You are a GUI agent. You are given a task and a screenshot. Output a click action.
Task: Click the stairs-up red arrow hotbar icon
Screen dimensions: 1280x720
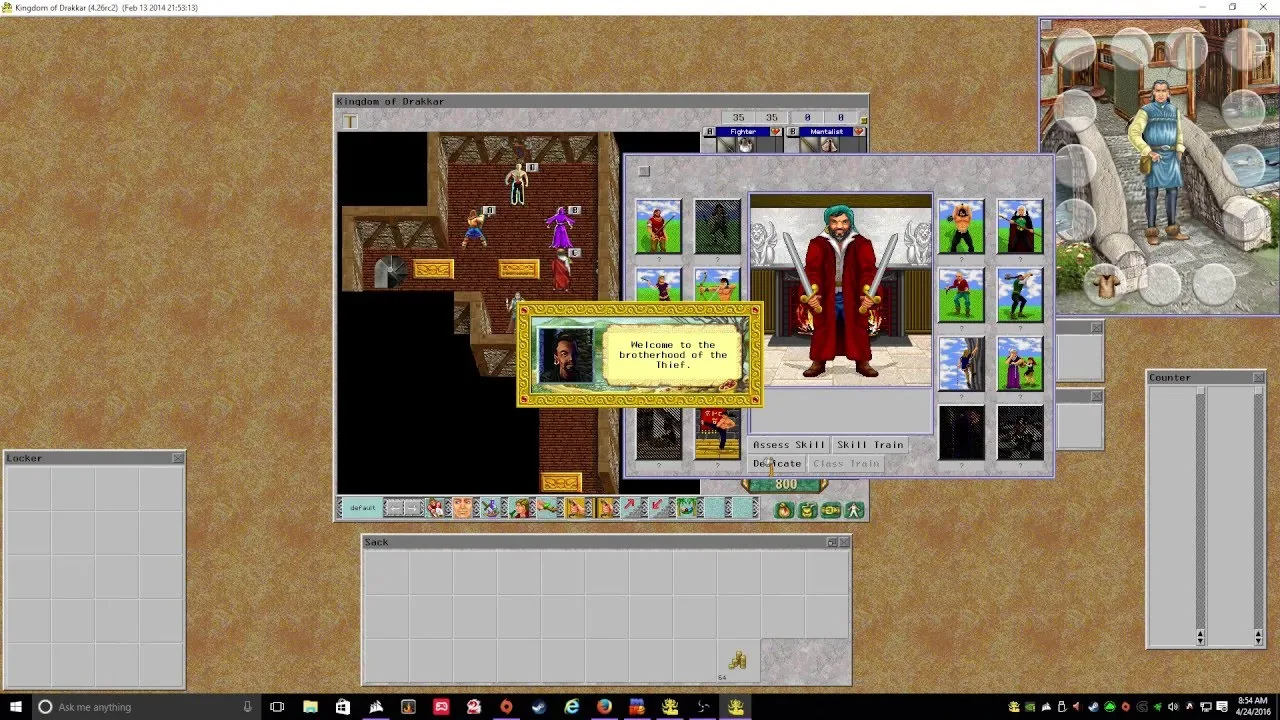pyautogui.click(x=632, y=508)
